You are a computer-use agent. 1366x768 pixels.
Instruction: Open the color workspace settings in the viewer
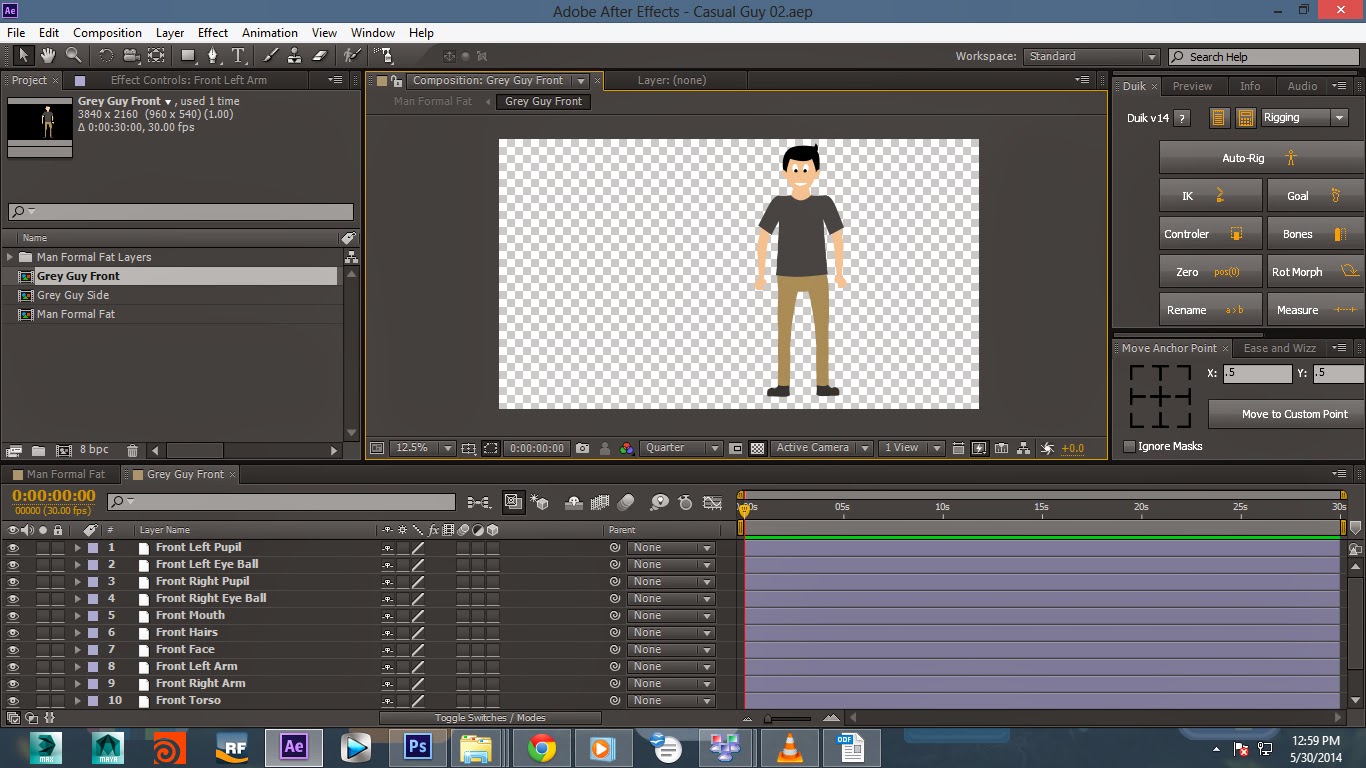coord(626,448)
